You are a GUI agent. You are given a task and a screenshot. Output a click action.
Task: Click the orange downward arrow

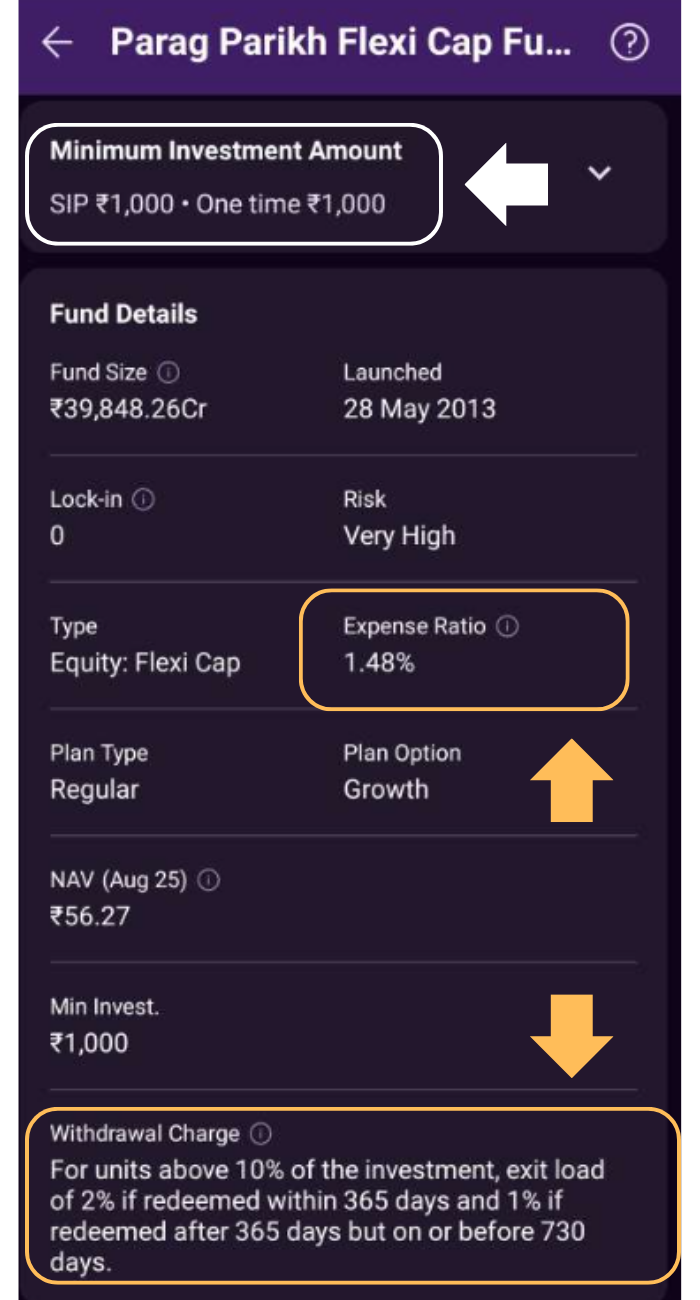570,1035
